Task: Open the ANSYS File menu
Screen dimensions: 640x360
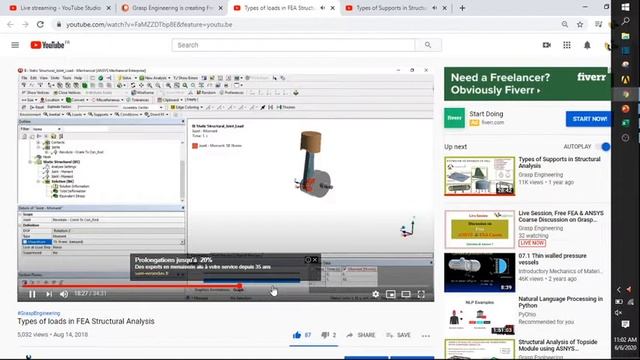Action: click(x=24, y=78)
